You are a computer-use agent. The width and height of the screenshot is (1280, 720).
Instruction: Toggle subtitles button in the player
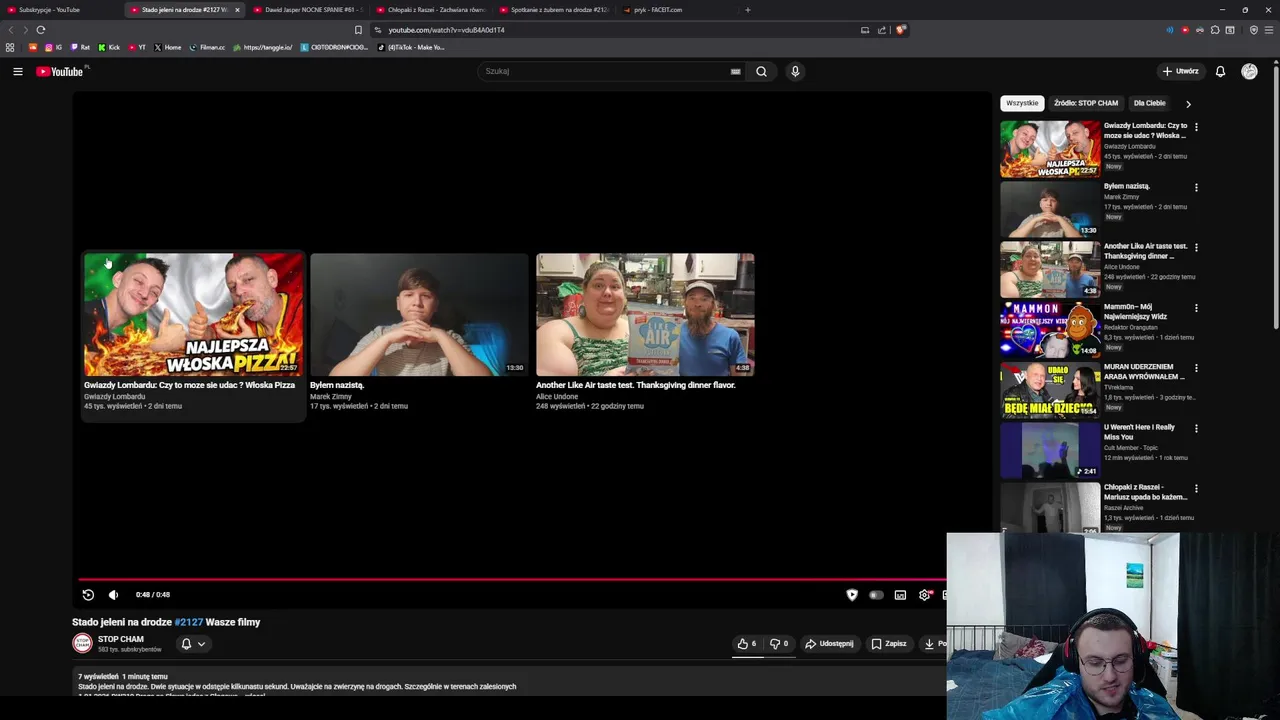pyautogui.click(x=900, y=595)
